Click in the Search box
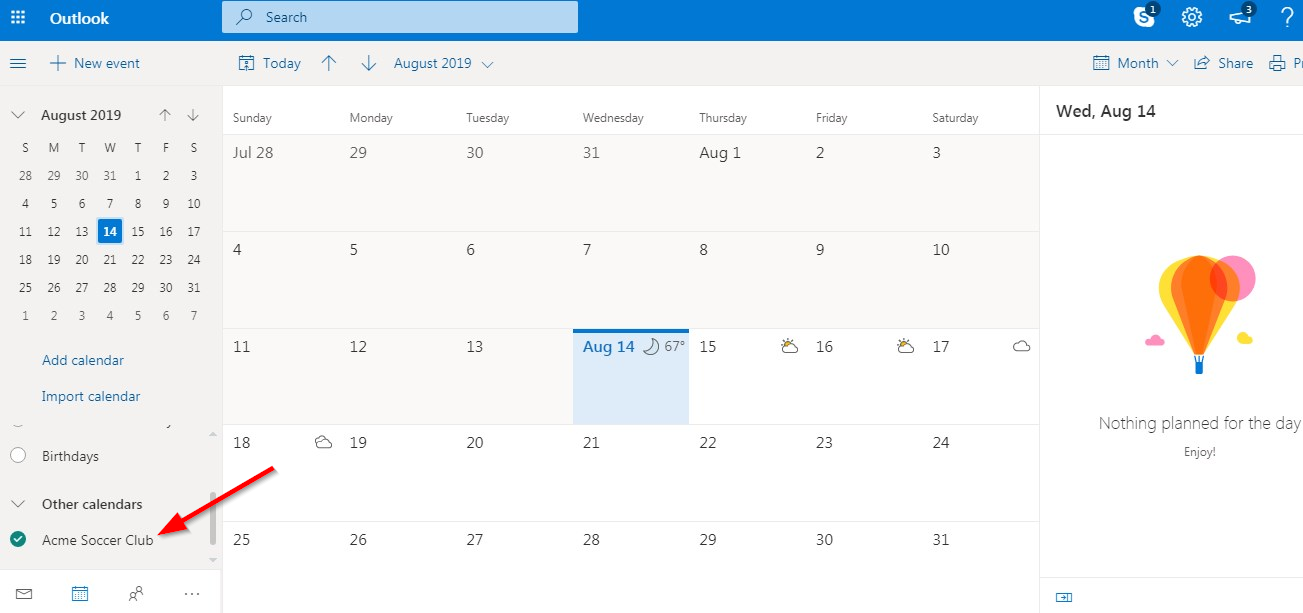The image size is (1303, 613). pos(400,17)
